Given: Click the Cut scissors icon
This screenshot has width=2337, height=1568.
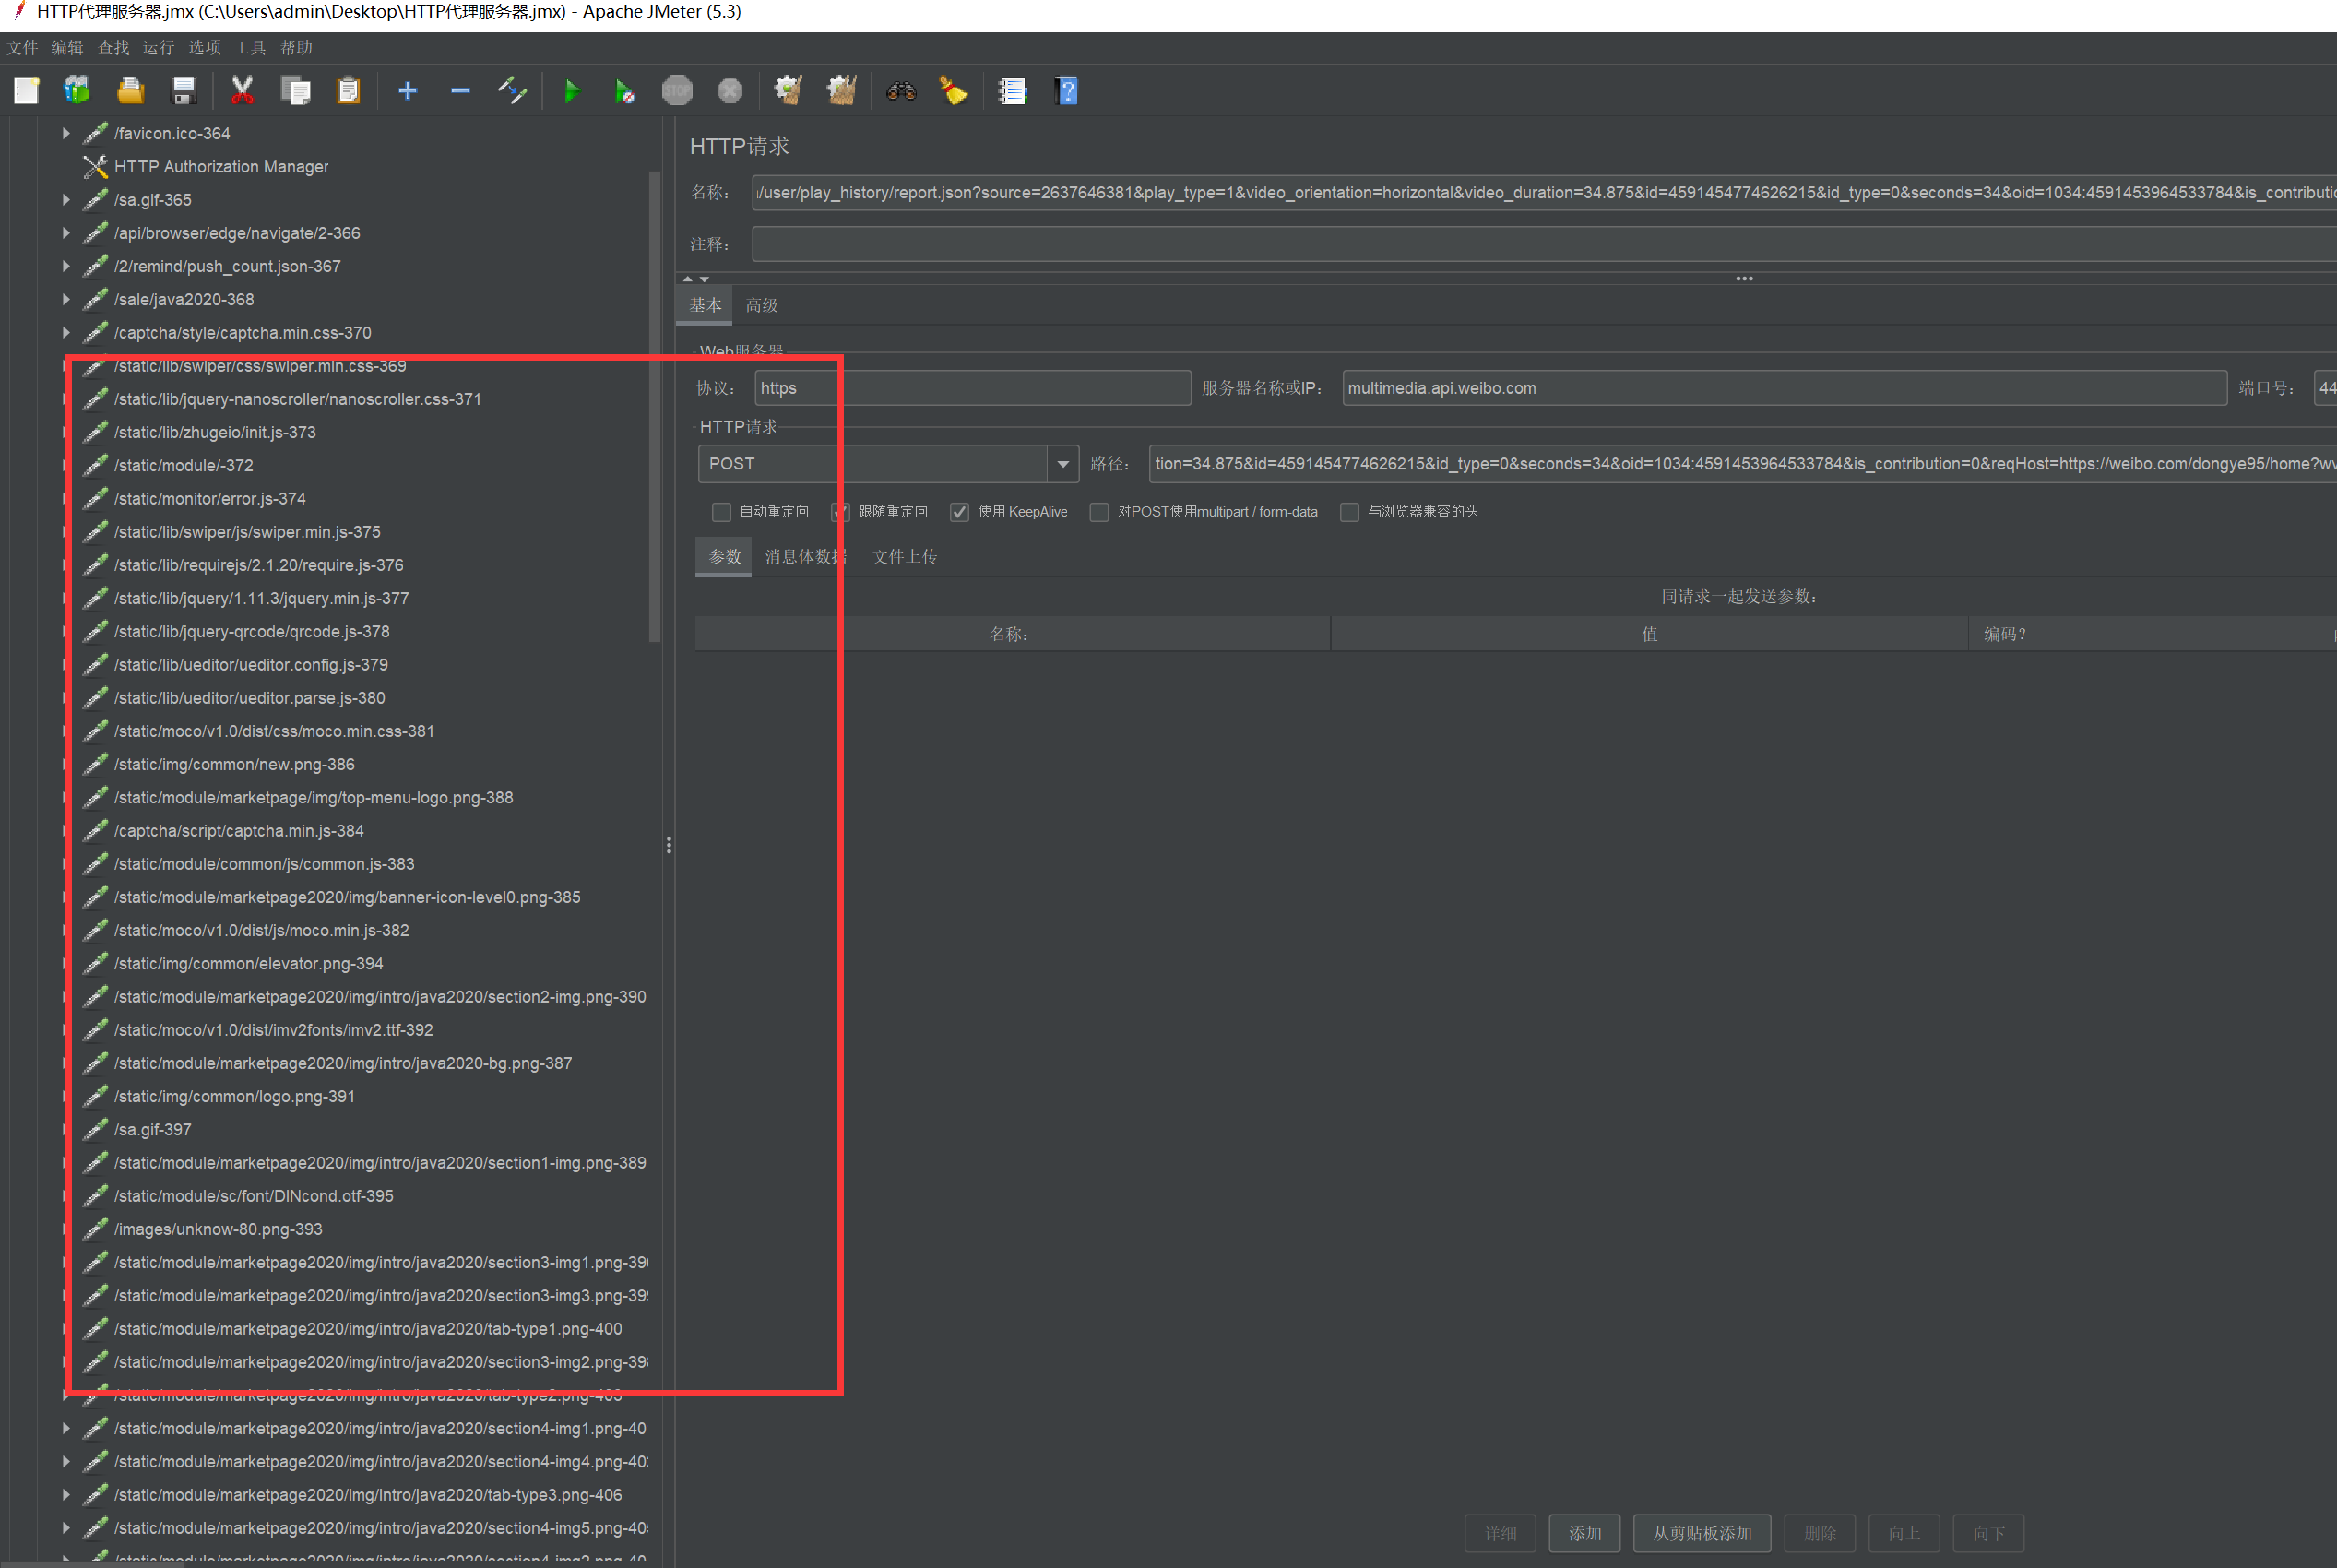Looking at the screenshot, I should (241, 91).
